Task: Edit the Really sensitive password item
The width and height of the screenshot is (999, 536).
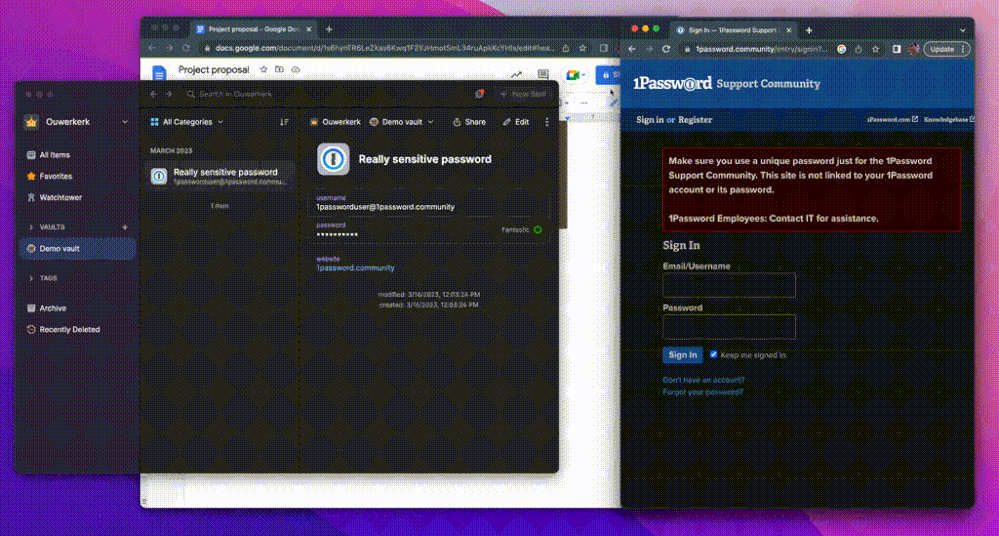Action: [x=515, y=122]
